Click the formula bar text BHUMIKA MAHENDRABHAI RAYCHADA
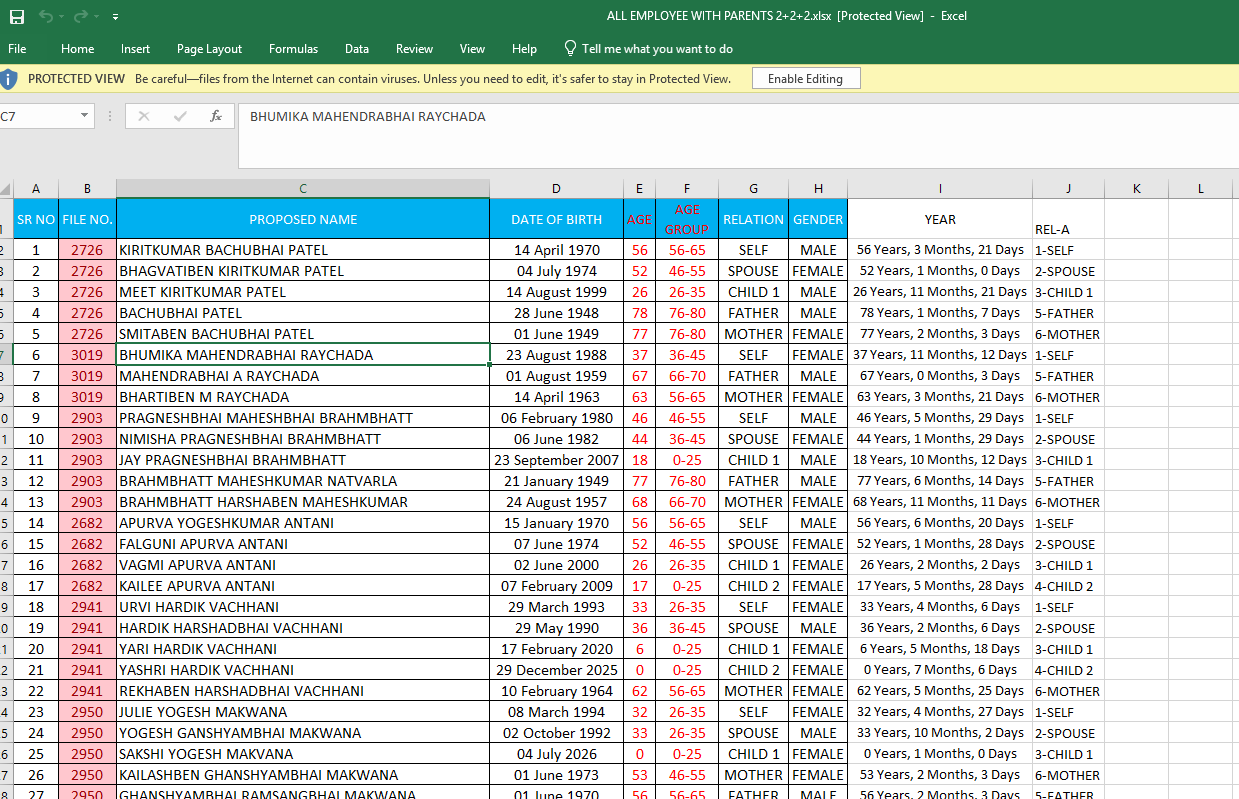The height and width of the screenshot is (799, 1239). click(368, 117)
